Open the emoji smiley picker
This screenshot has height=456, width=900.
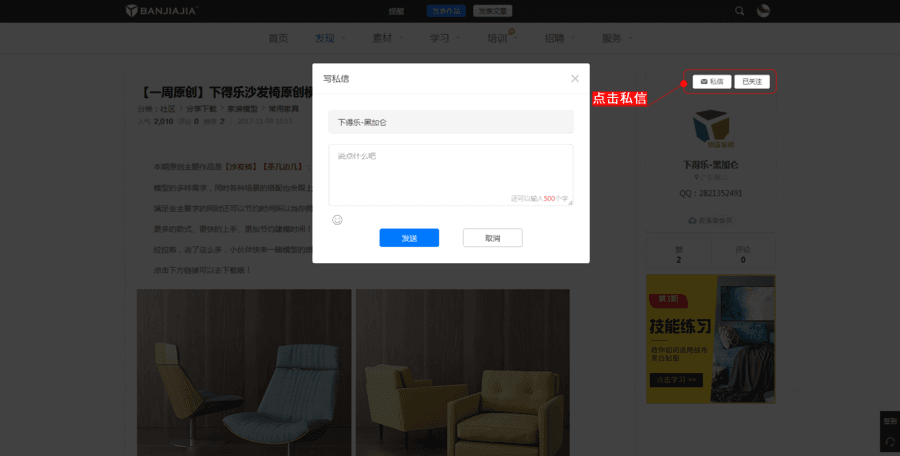pyautogui.click(x=338, y=219)
